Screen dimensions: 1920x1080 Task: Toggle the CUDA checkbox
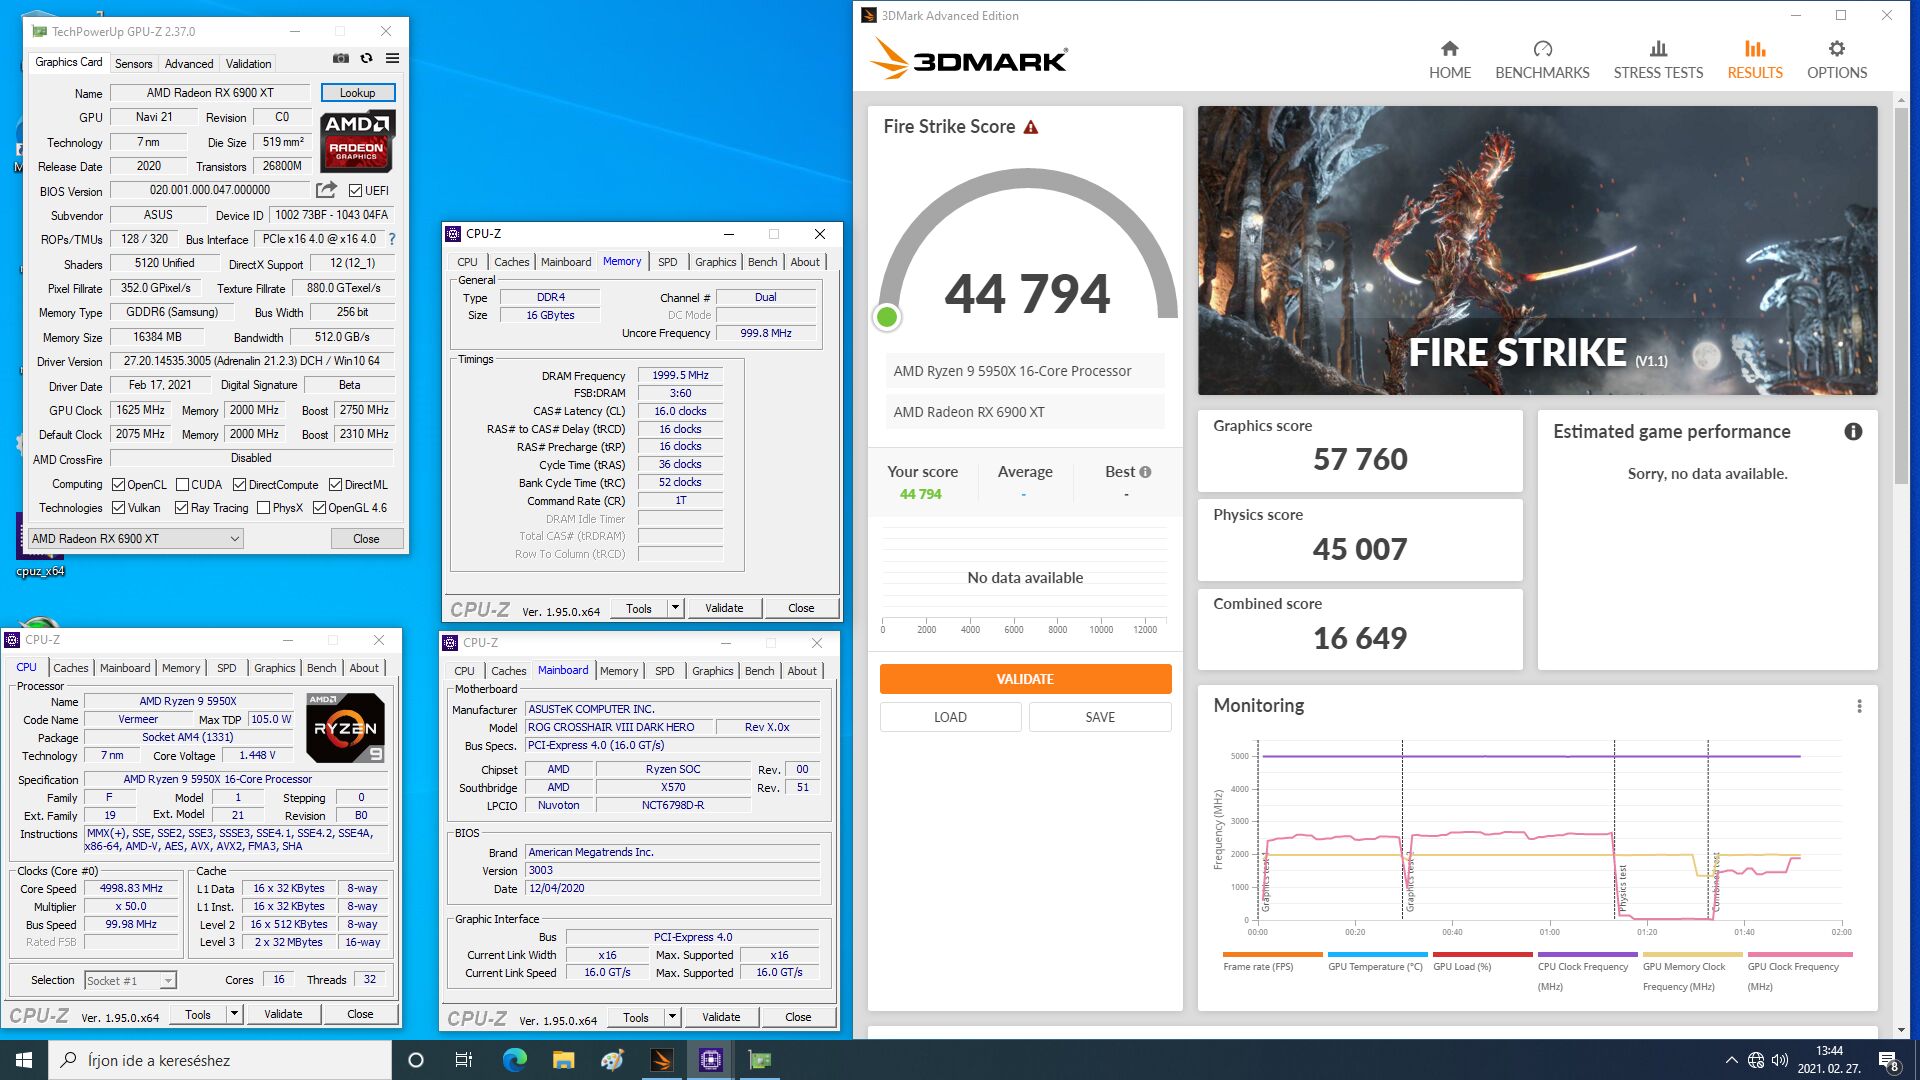pyautogui.click(x=182, y=485)
